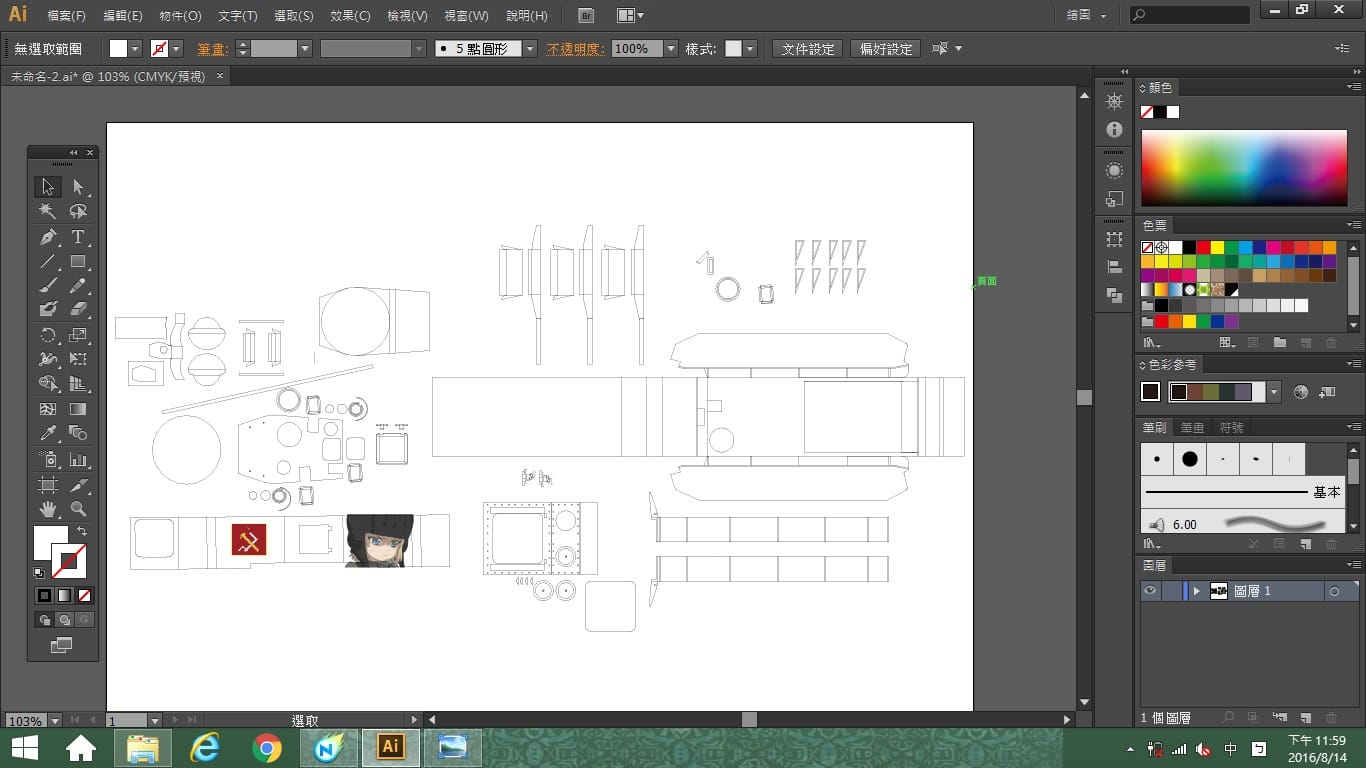
Task: Open Illustrator from the Windows taskbar
Action: point(391,747)
